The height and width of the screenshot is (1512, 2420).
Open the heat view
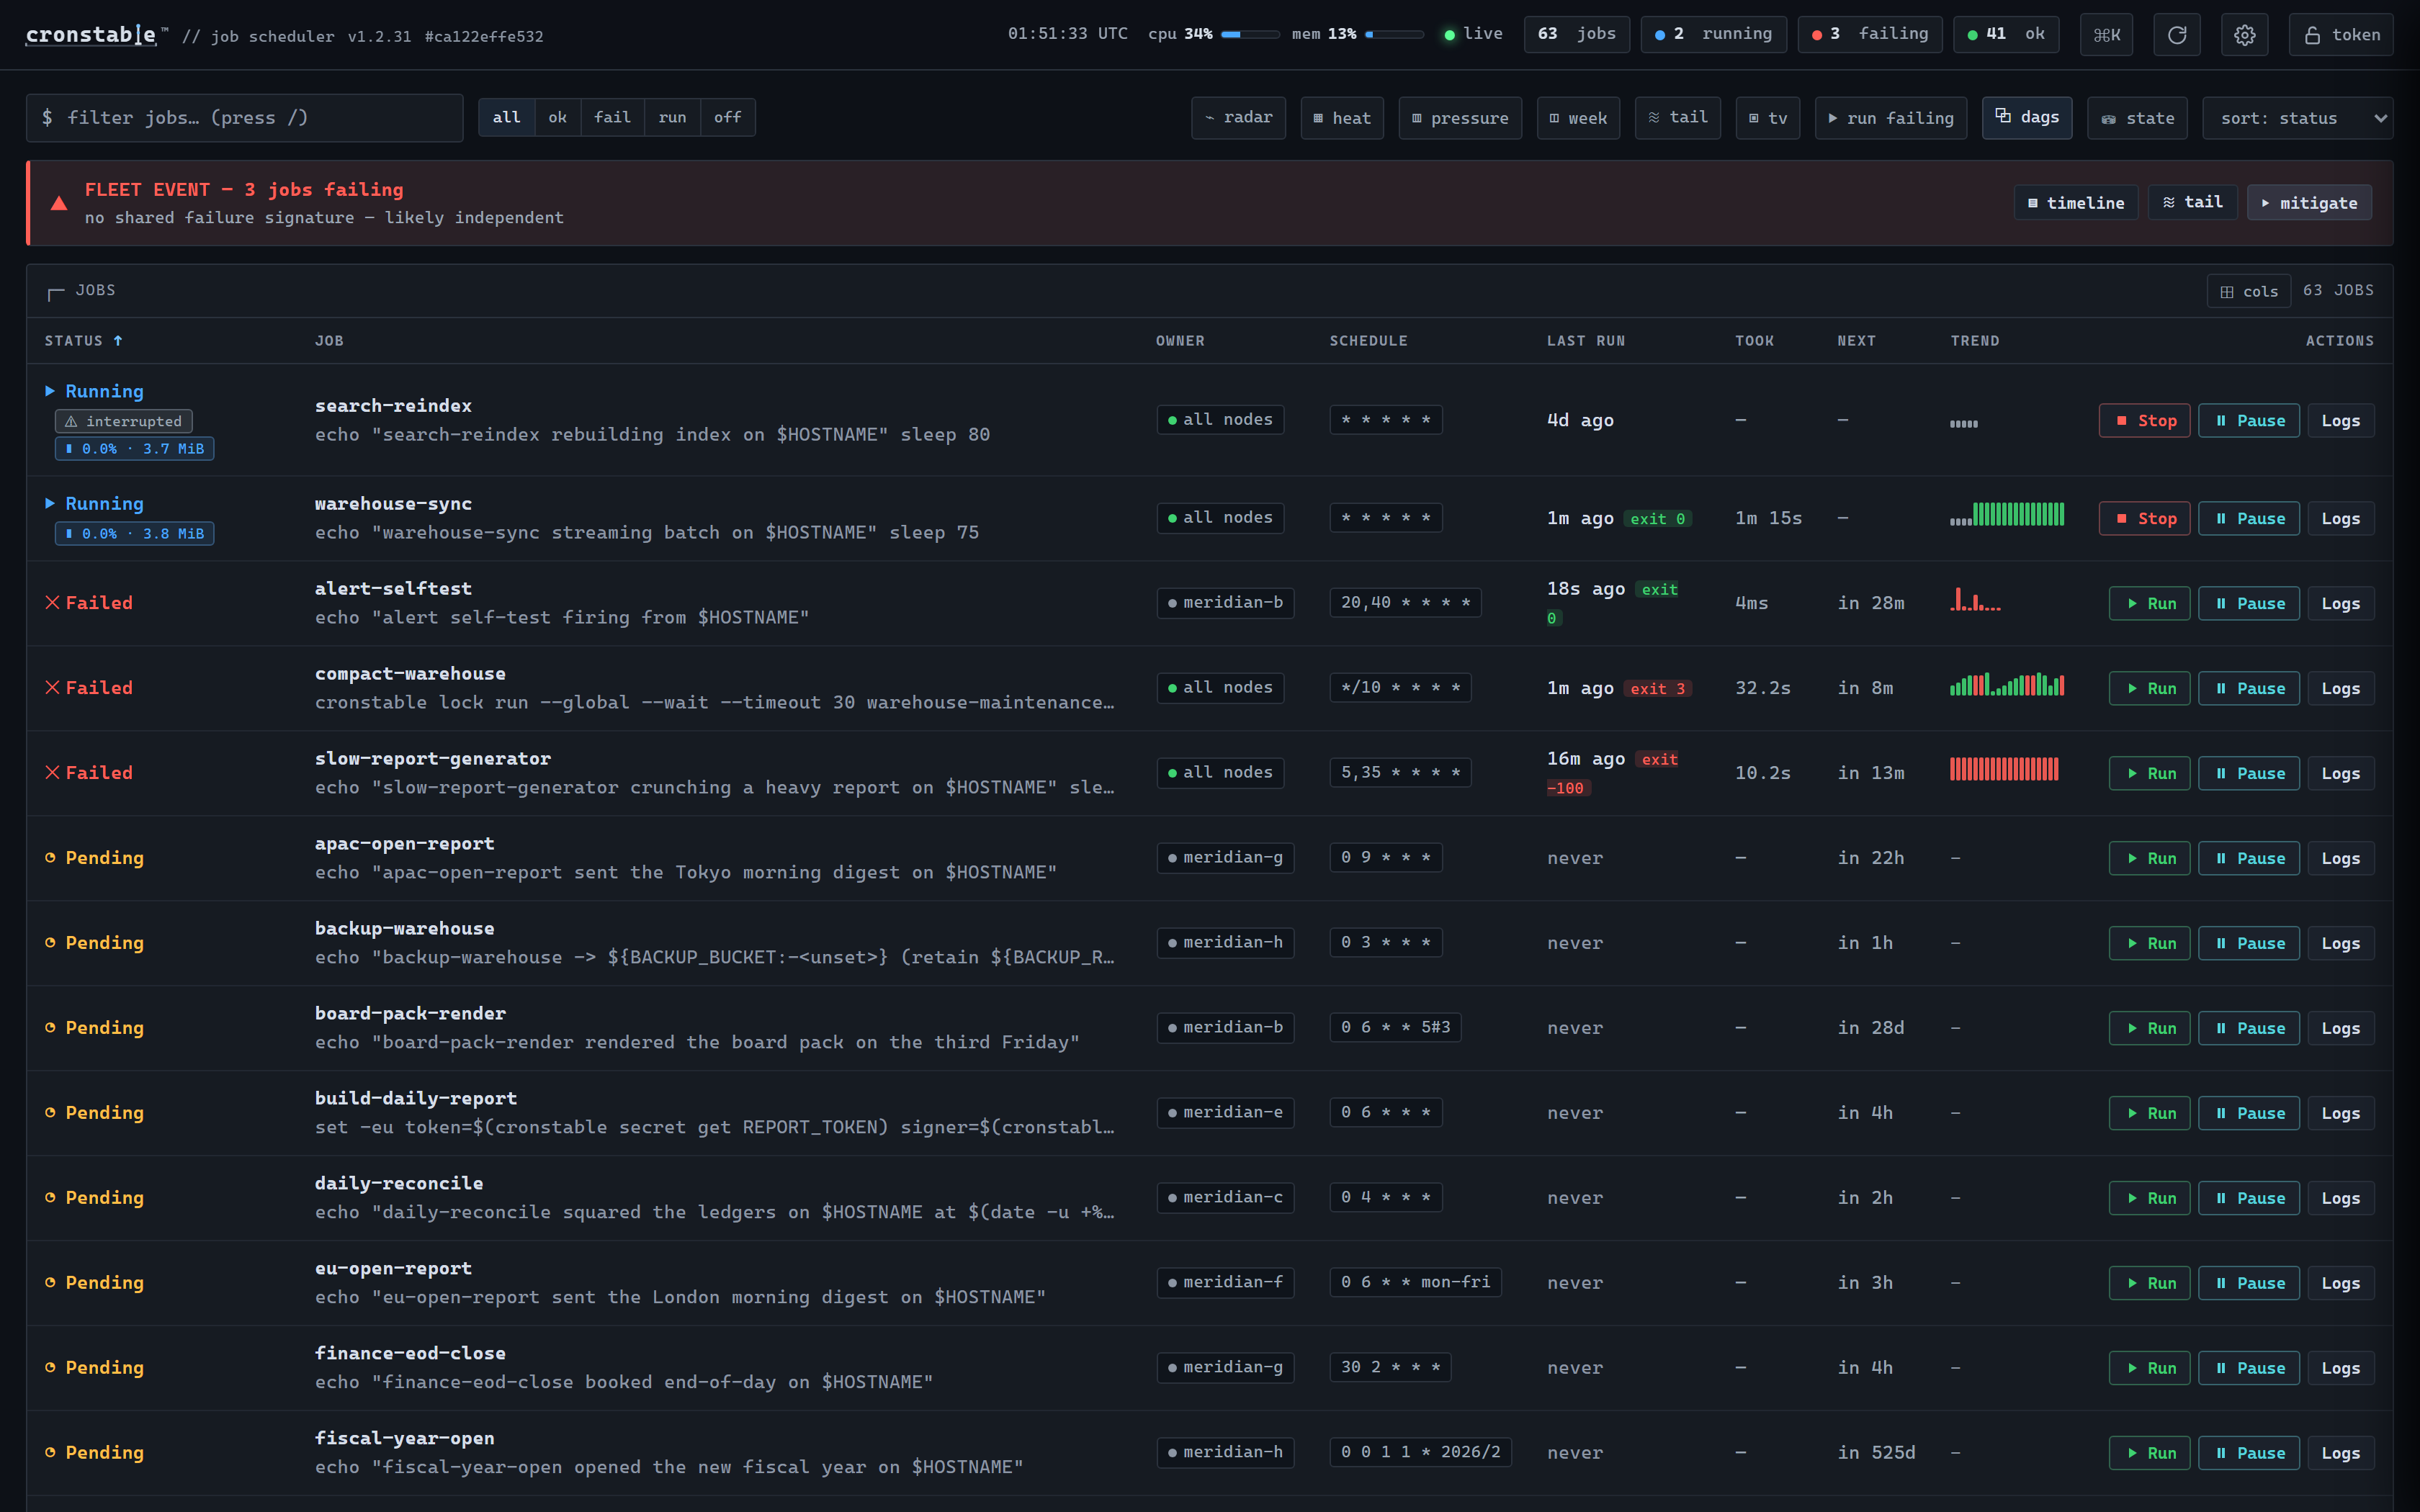pos(1342,118)
